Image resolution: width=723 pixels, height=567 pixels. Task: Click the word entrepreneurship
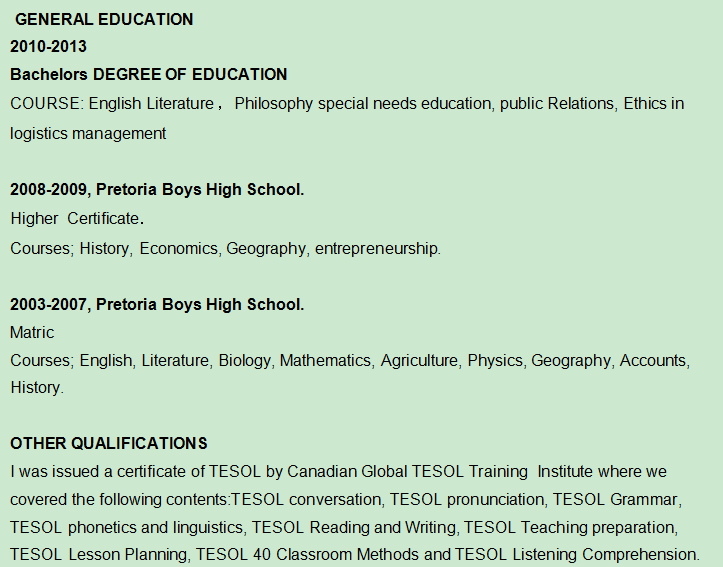pyautogui.click(x=376, y=248)
